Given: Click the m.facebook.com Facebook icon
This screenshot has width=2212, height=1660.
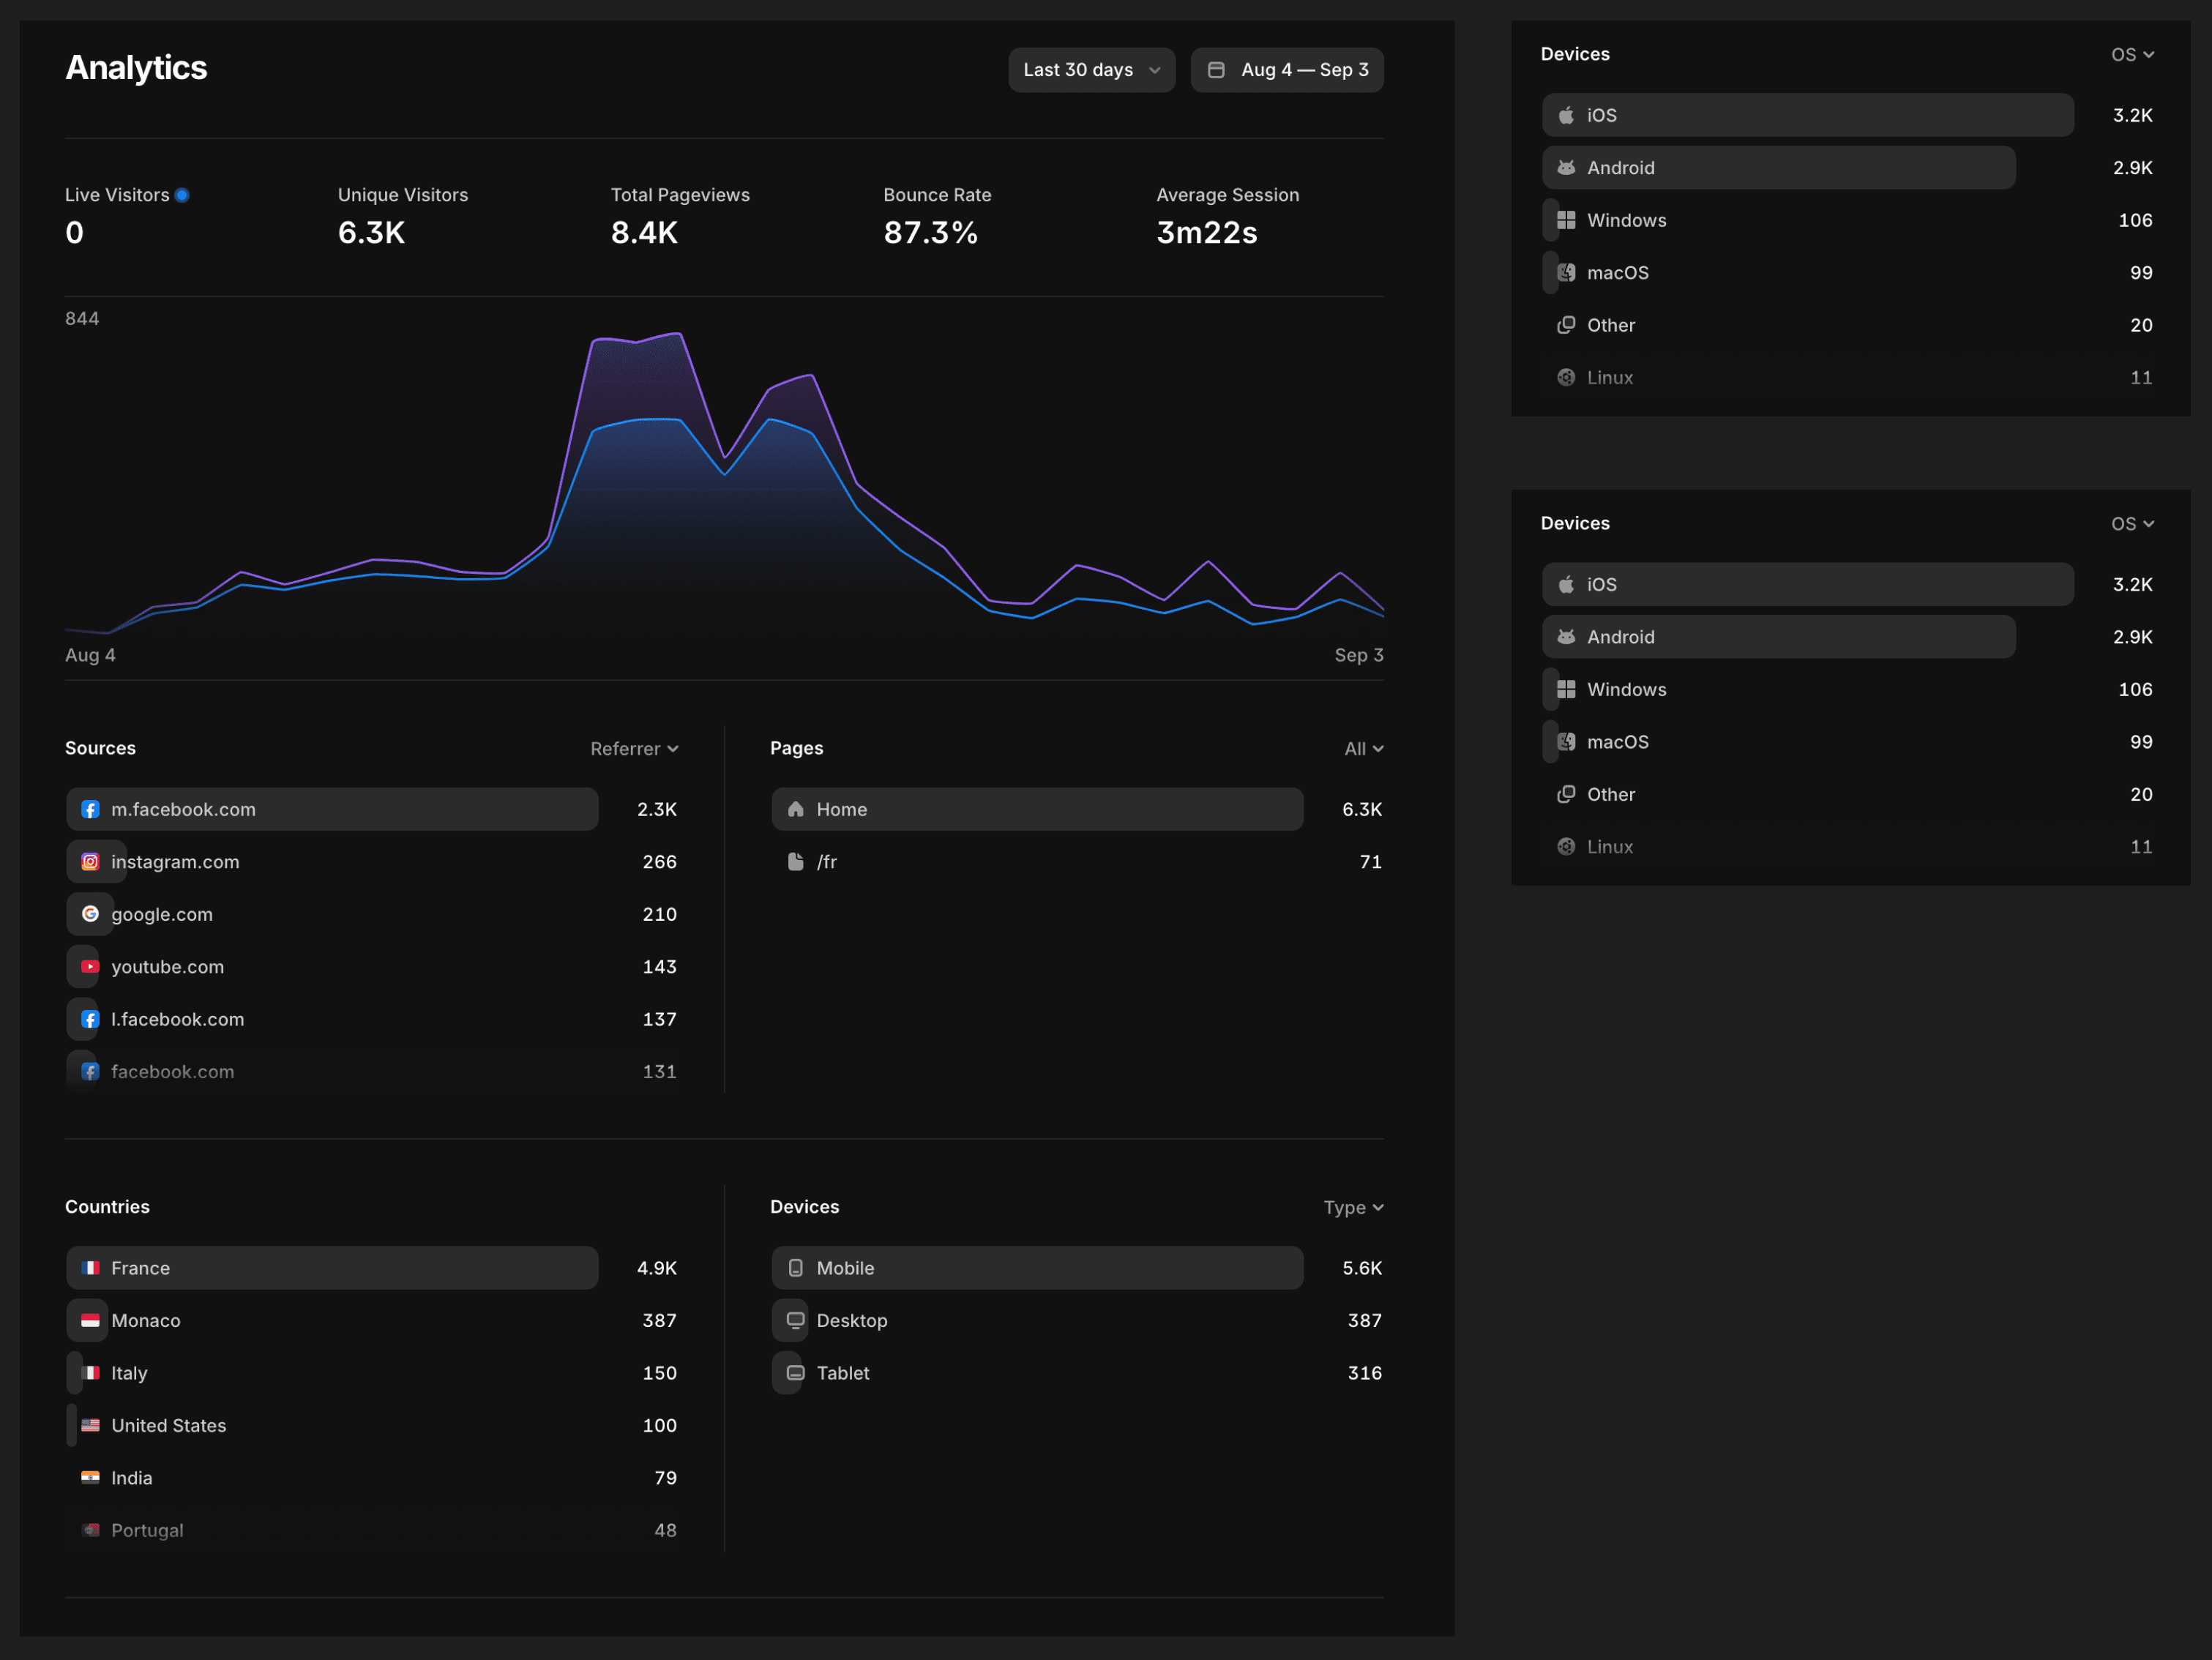Looking at the screenshot, I should pos(90,809).
